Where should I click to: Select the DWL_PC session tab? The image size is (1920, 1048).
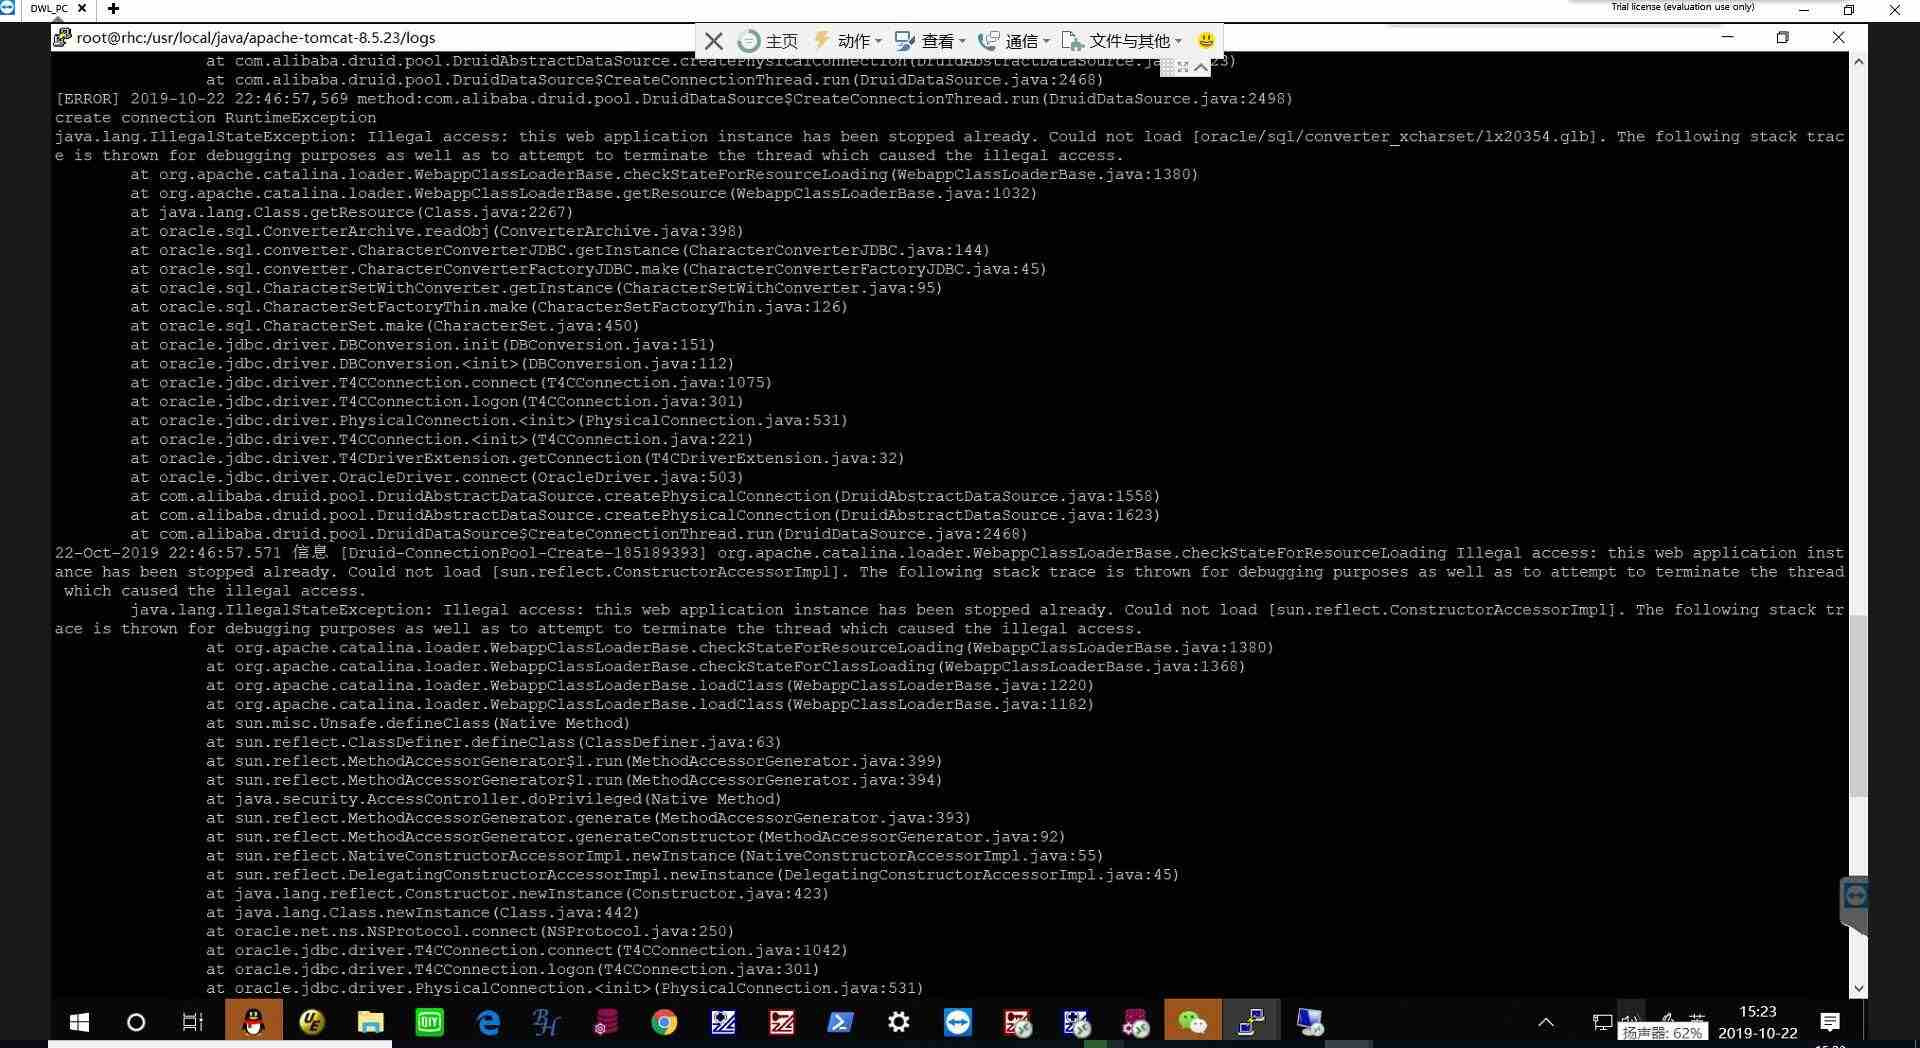[x=48, y=8]
